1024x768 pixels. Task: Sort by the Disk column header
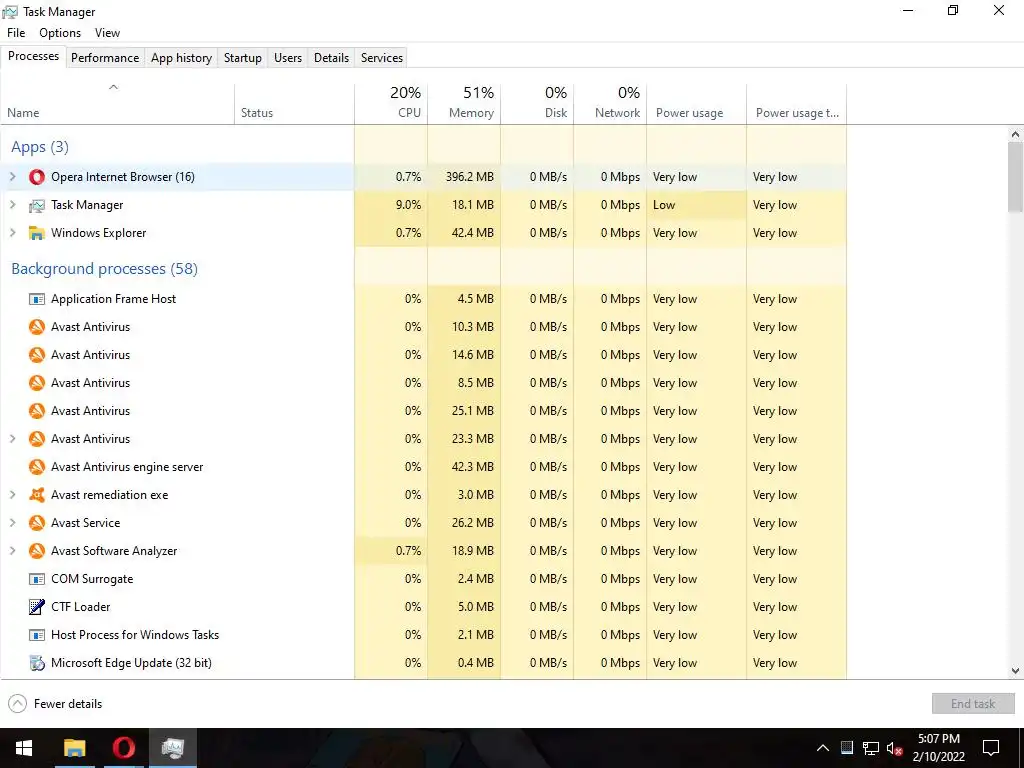(537, 103)
